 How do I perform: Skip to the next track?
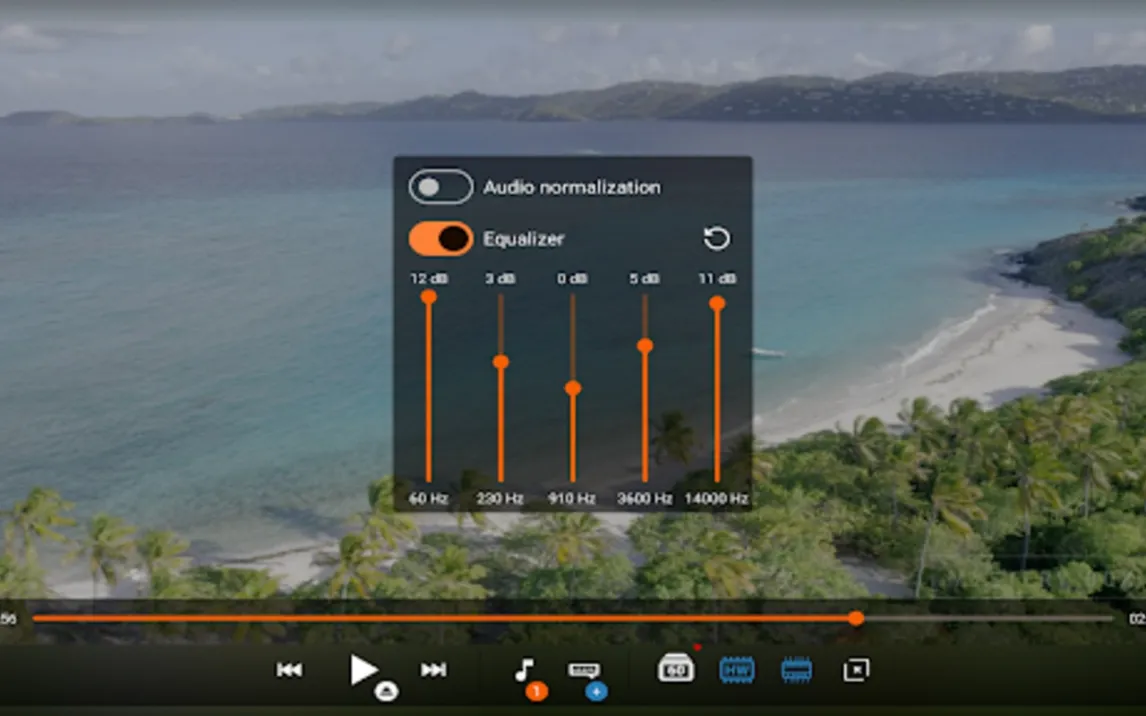tap(433, 670)
